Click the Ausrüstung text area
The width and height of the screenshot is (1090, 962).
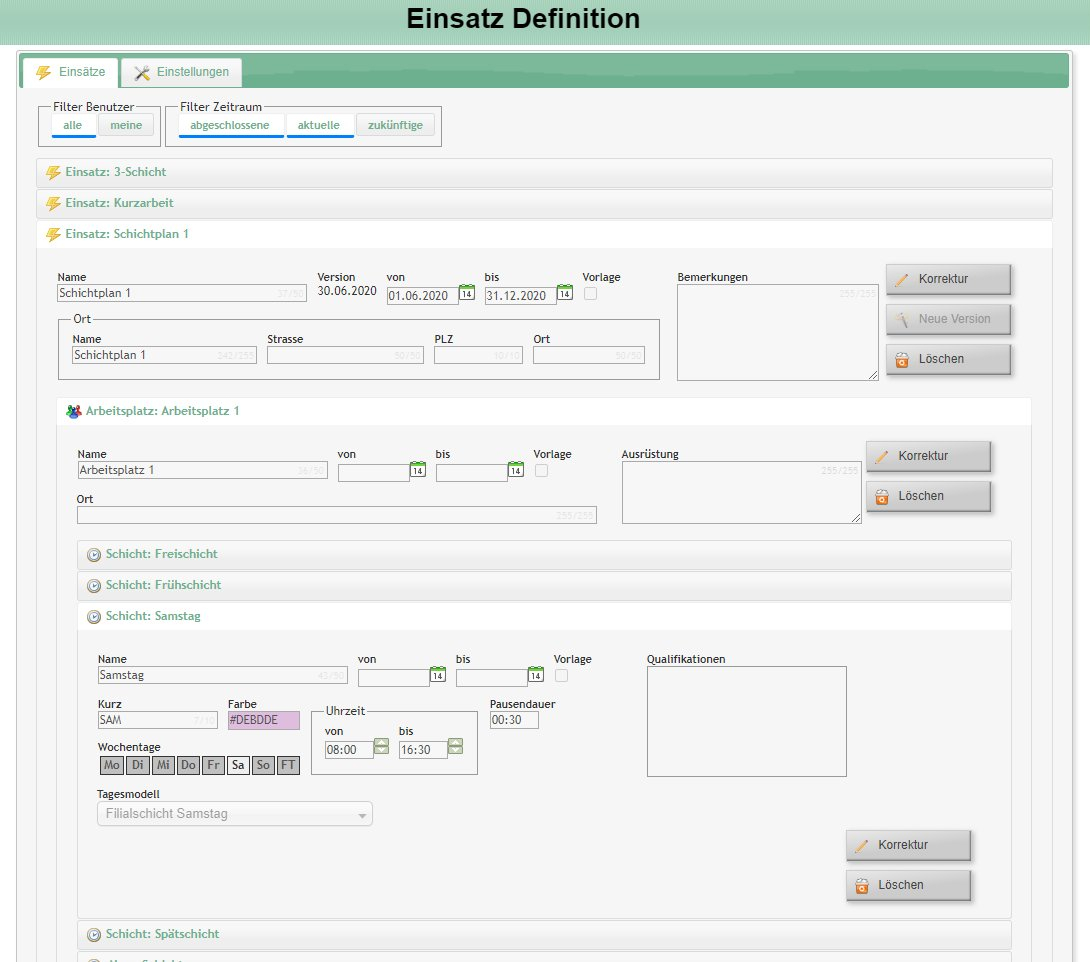pyautogui.click(x=742, y=492)
